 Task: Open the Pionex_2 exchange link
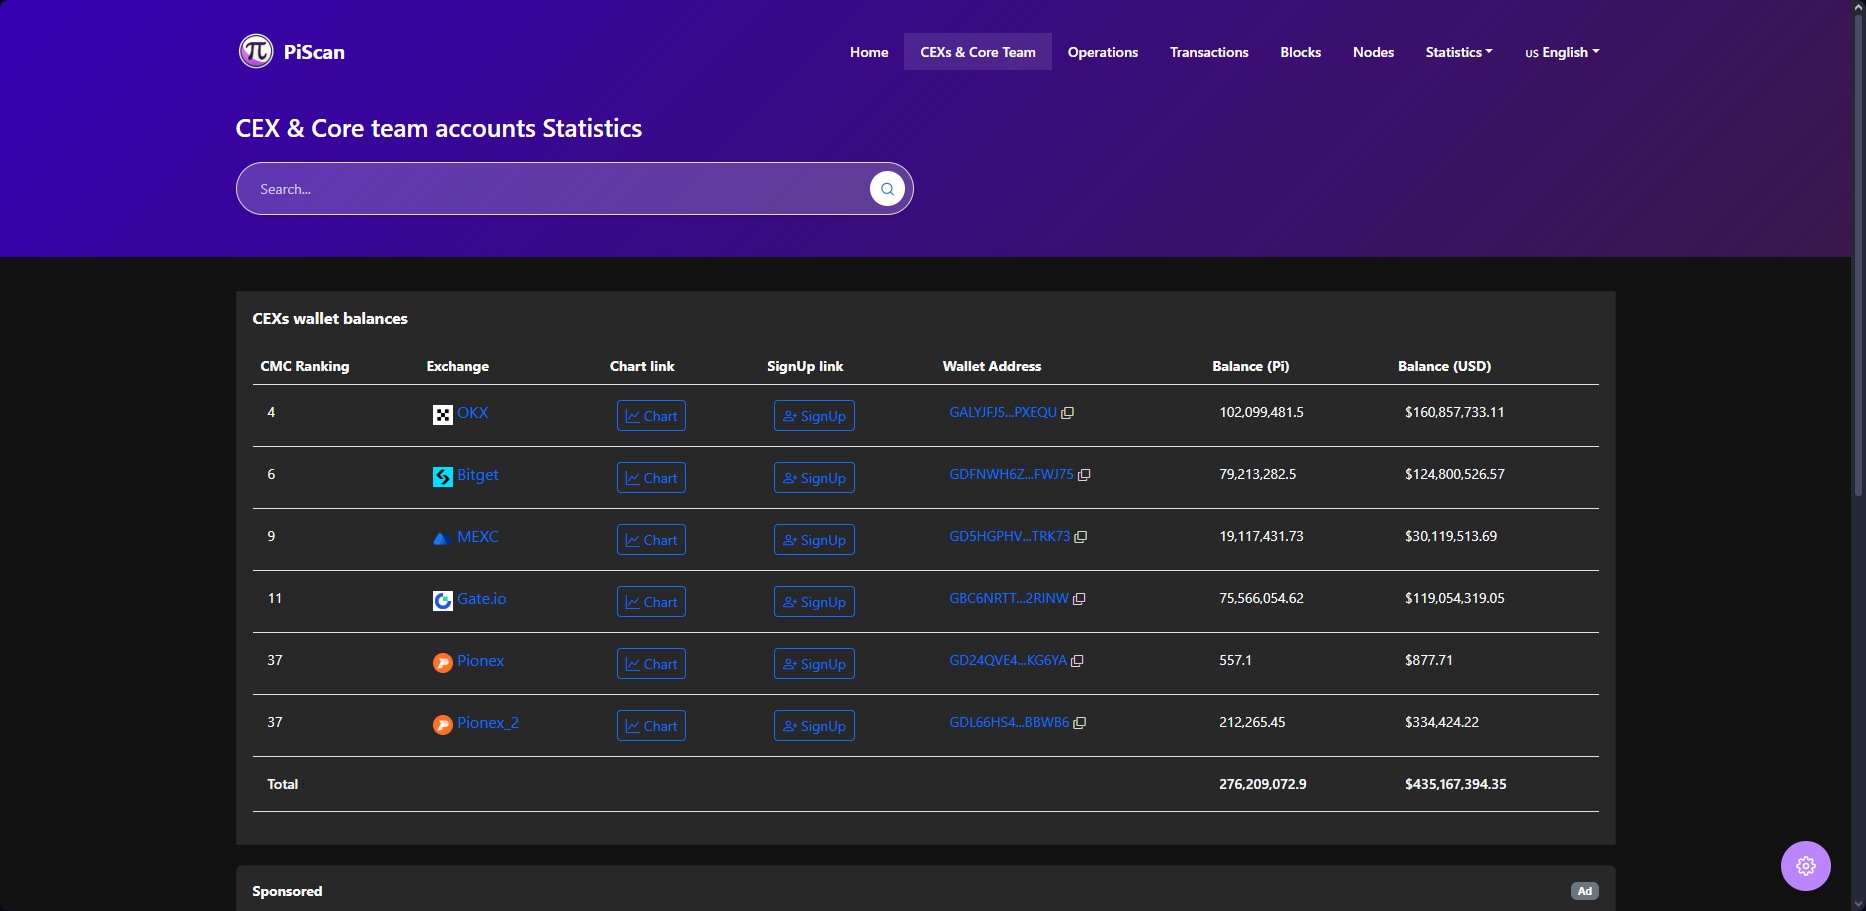click(488, 723)
